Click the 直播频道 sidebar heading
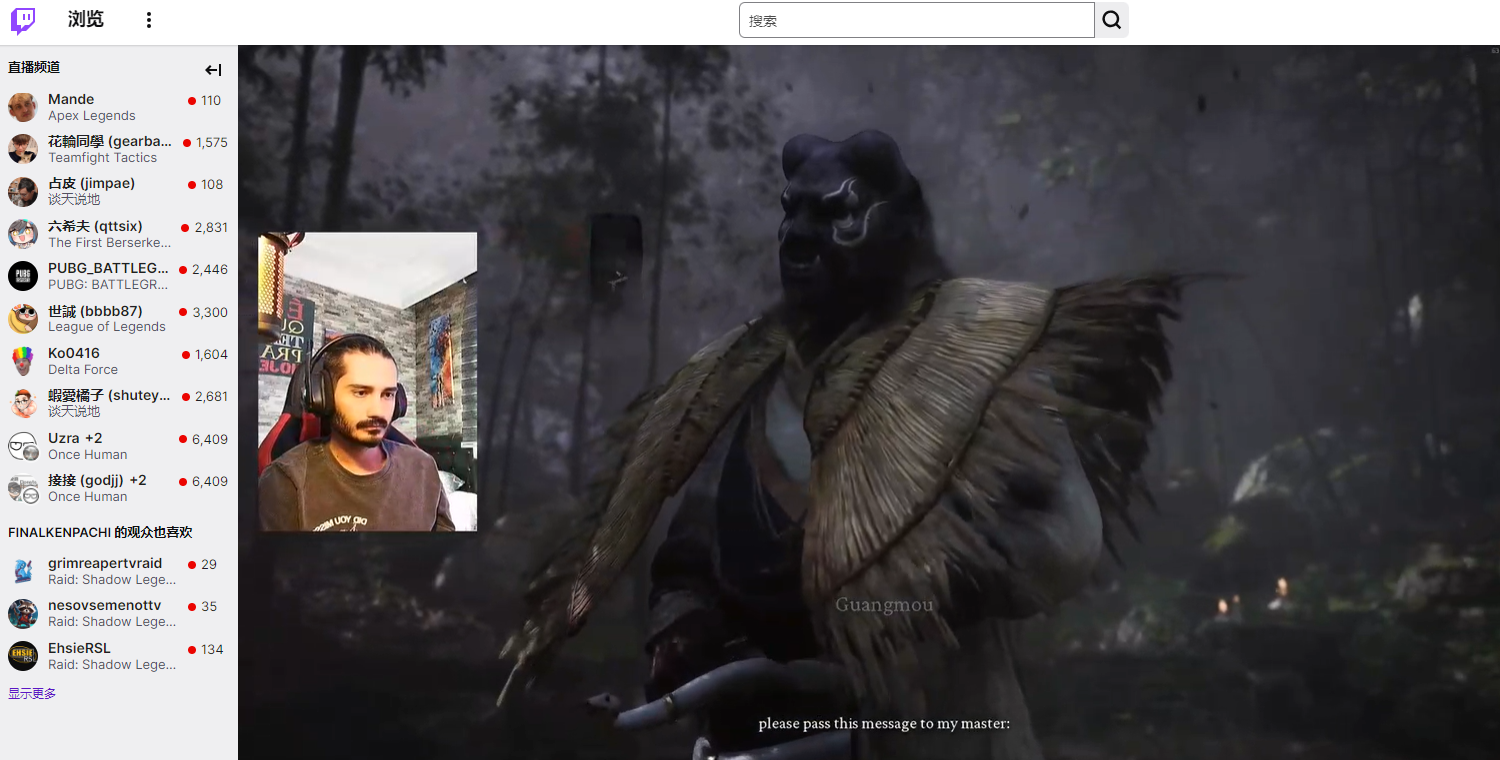 tap(34, 68)
